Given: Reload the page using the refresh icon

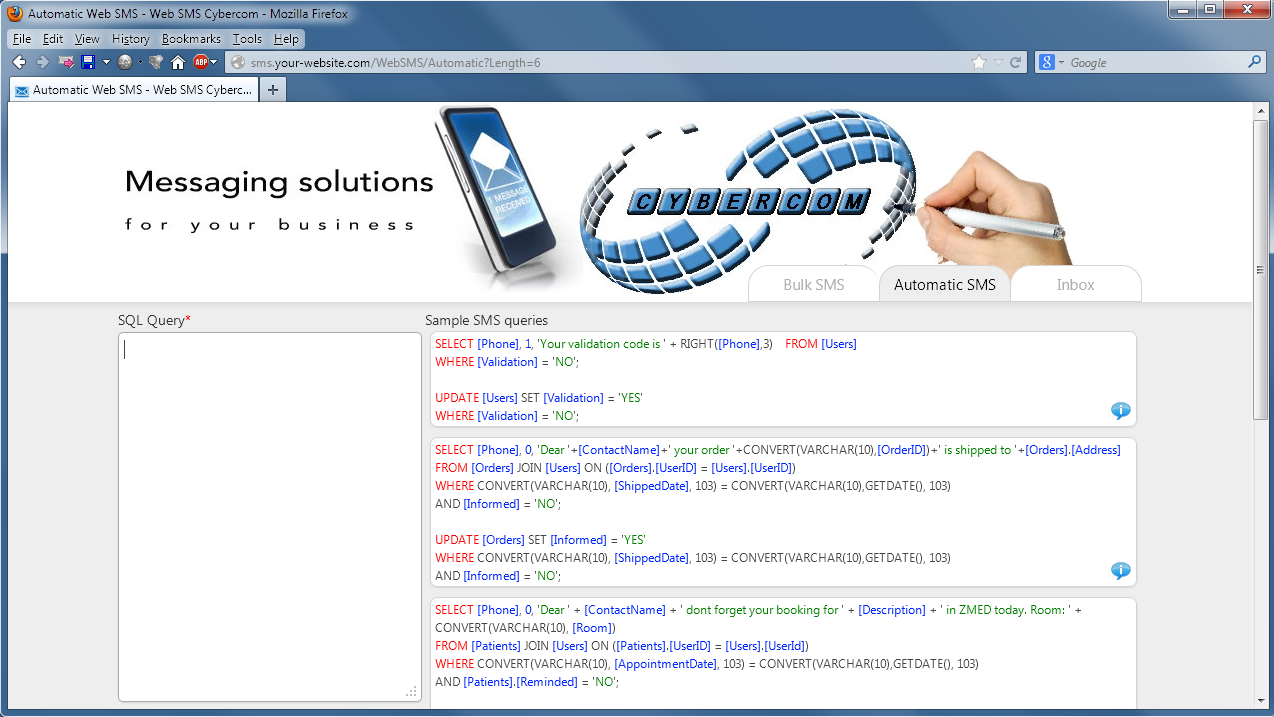Looking at the screenshot, I should pyautogui.click(x=1015, y=62).
